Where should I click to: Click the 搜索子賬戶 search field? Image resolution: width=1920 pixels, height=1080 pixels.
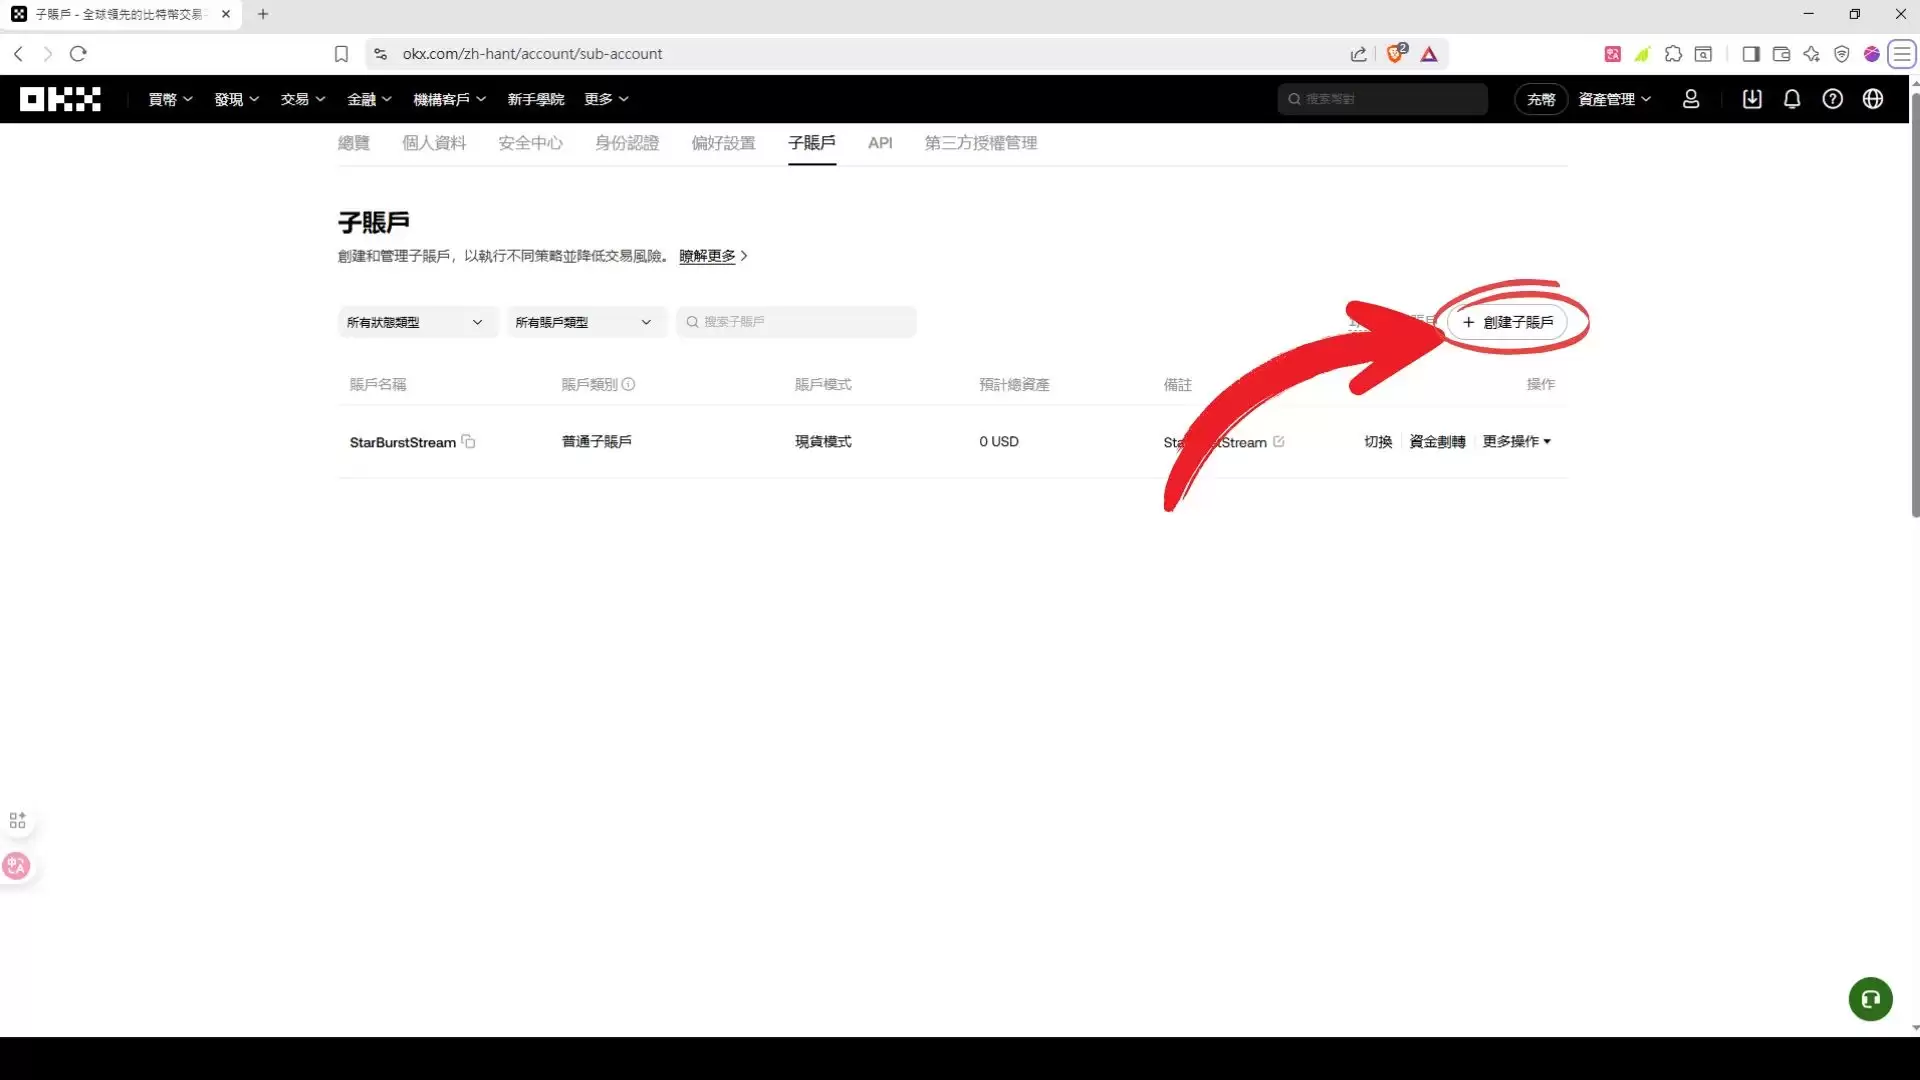coord(797,321)
